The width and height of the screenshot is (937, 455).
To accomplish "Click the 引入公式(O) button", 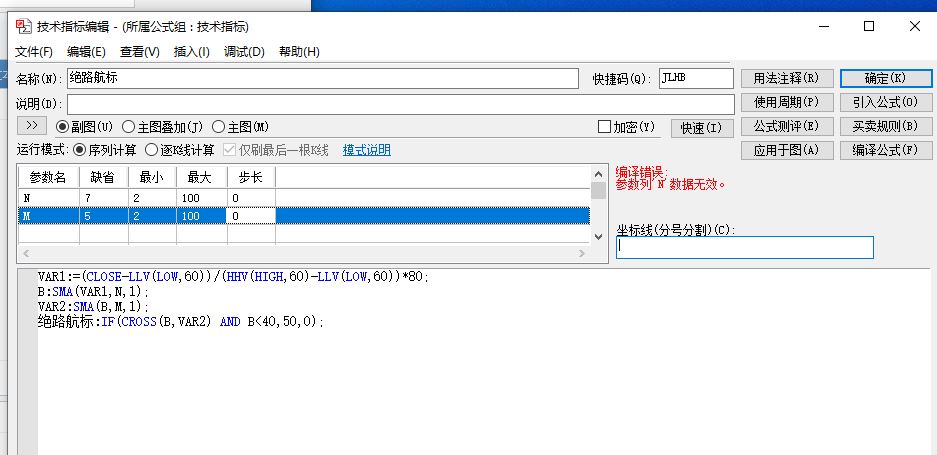I will click(886, 102).
